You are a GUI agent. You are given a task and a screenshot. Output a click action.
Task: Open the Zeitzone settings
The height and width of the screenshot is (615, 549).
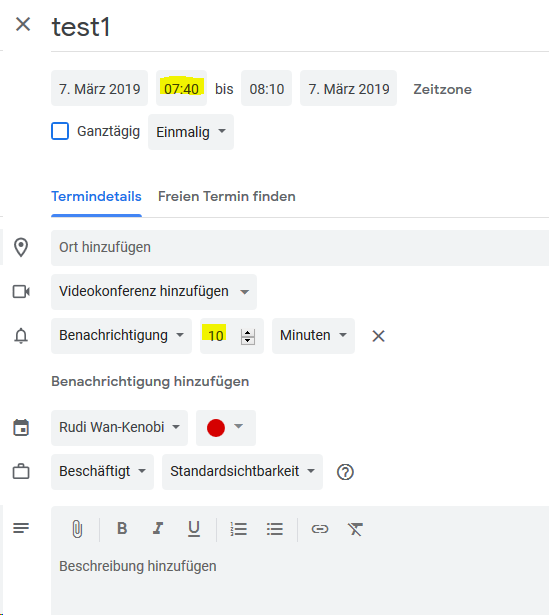coord(442,89)
